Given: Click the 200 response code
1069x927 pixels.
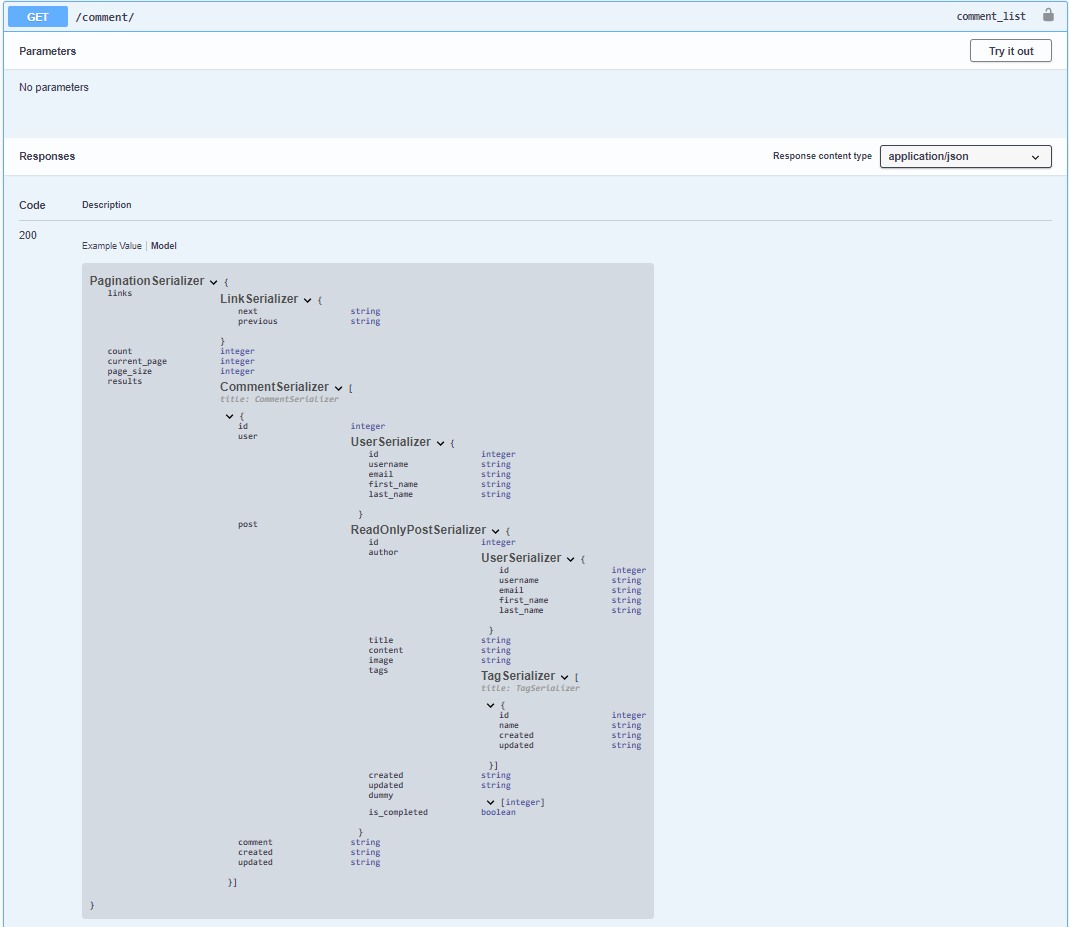Looking at the screenshot, I should (25, 234).
